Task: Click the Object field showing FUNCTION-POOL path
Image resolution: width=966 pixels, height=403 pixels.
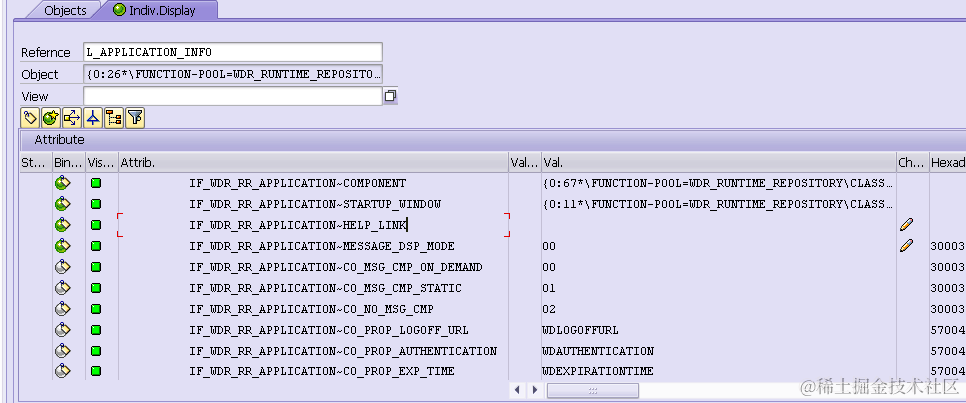Action: point(232,75)
